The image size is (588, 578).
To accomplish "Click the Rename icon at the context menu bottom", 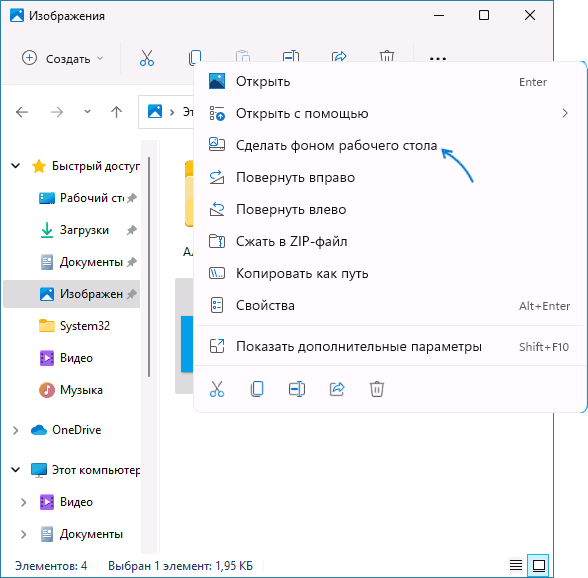I will (297, 389).
